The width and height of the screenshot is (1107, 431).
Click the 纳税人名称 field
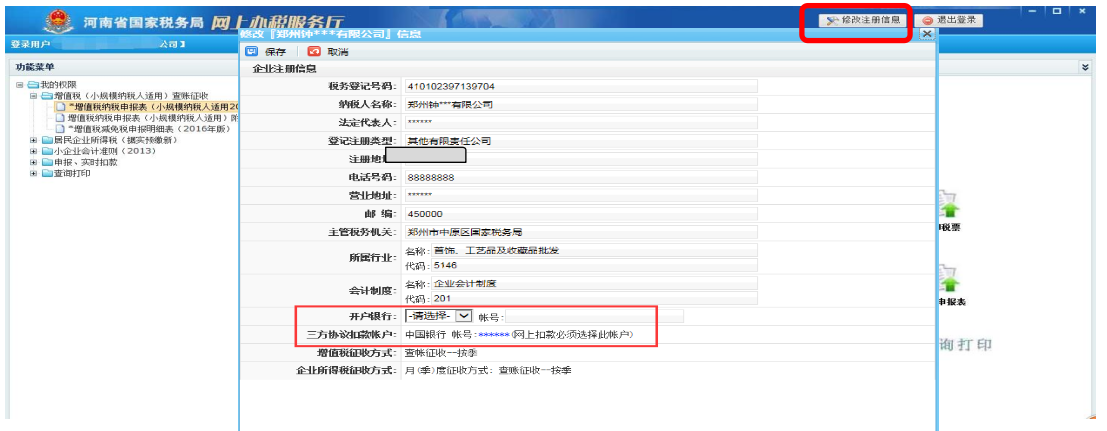(x=580, y=105)
